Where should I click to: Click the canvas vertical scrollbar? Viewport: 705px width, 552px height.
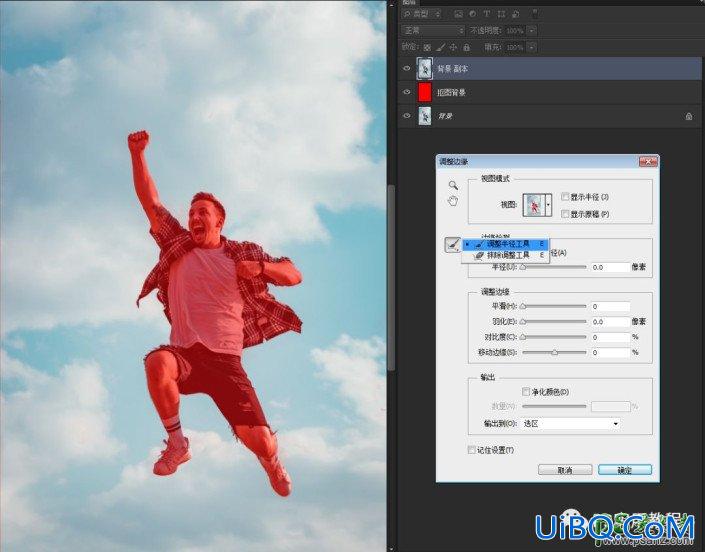pyautogui.click(x=391, y=276)
